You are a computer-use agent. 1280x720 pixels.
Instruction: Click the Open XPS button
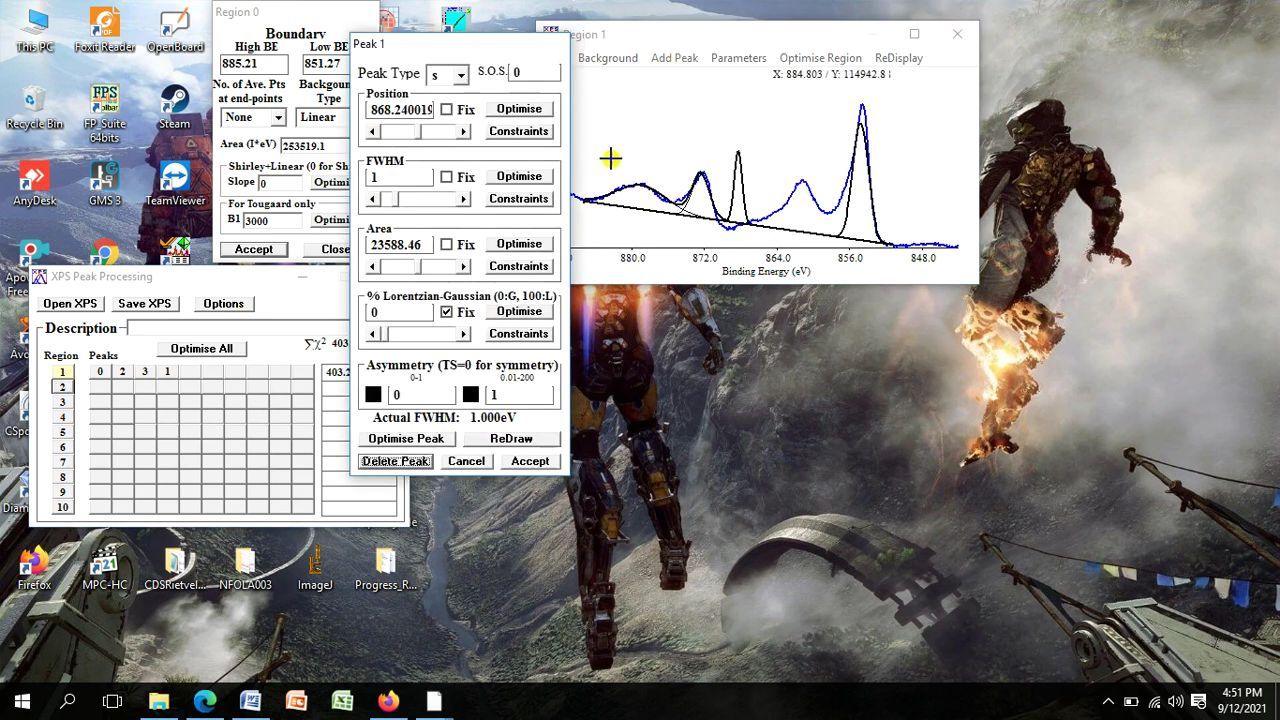[x=70, y=304]
